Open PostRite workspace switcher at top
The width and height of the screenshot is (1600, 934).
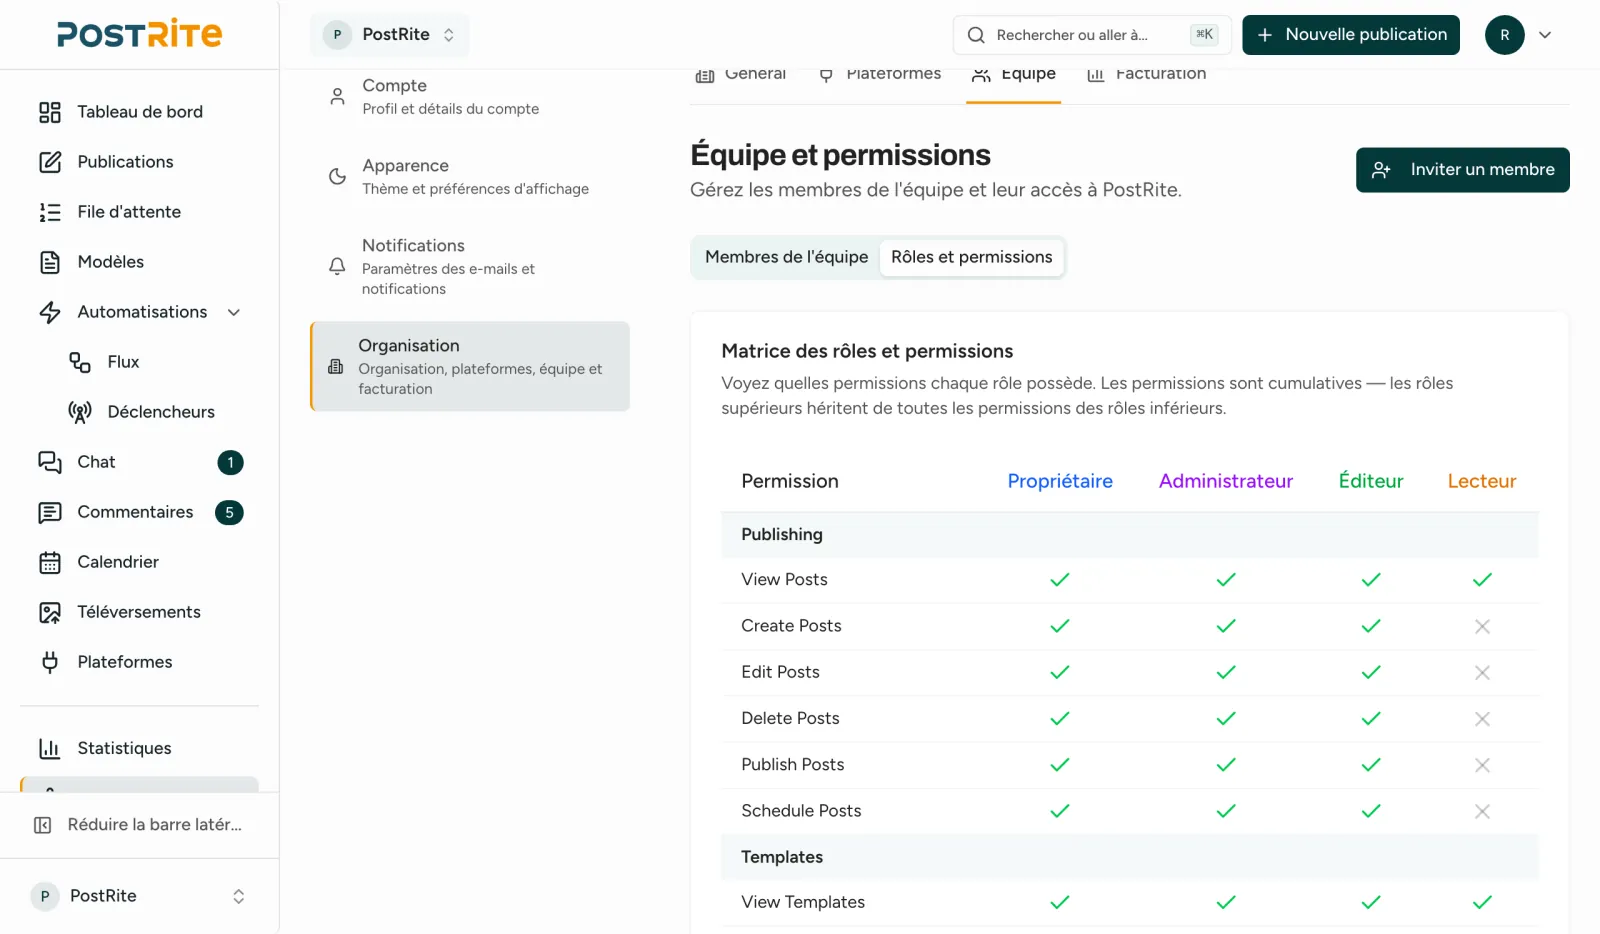click(390, 35)
